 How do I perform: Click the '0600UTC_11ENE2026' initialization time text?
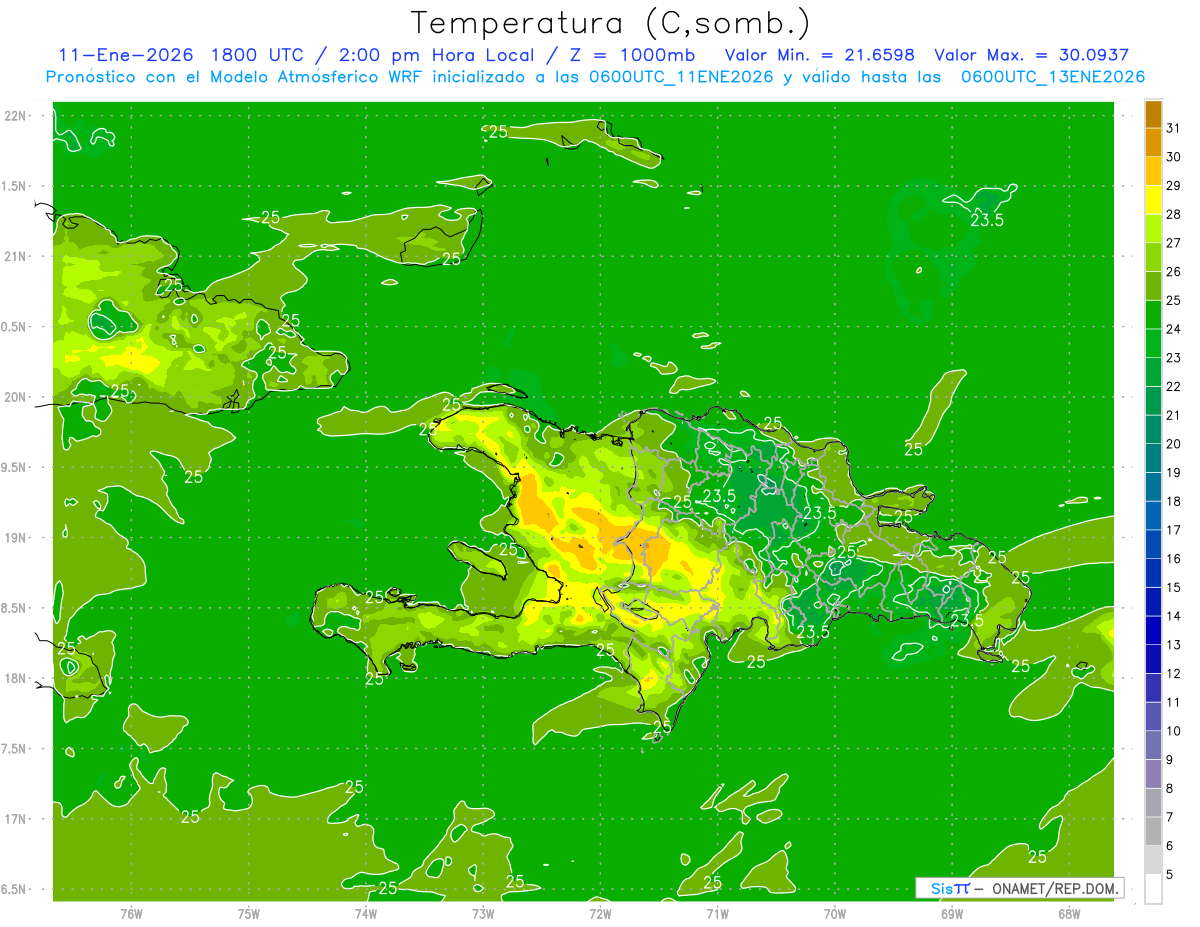(x=681, y=77)
